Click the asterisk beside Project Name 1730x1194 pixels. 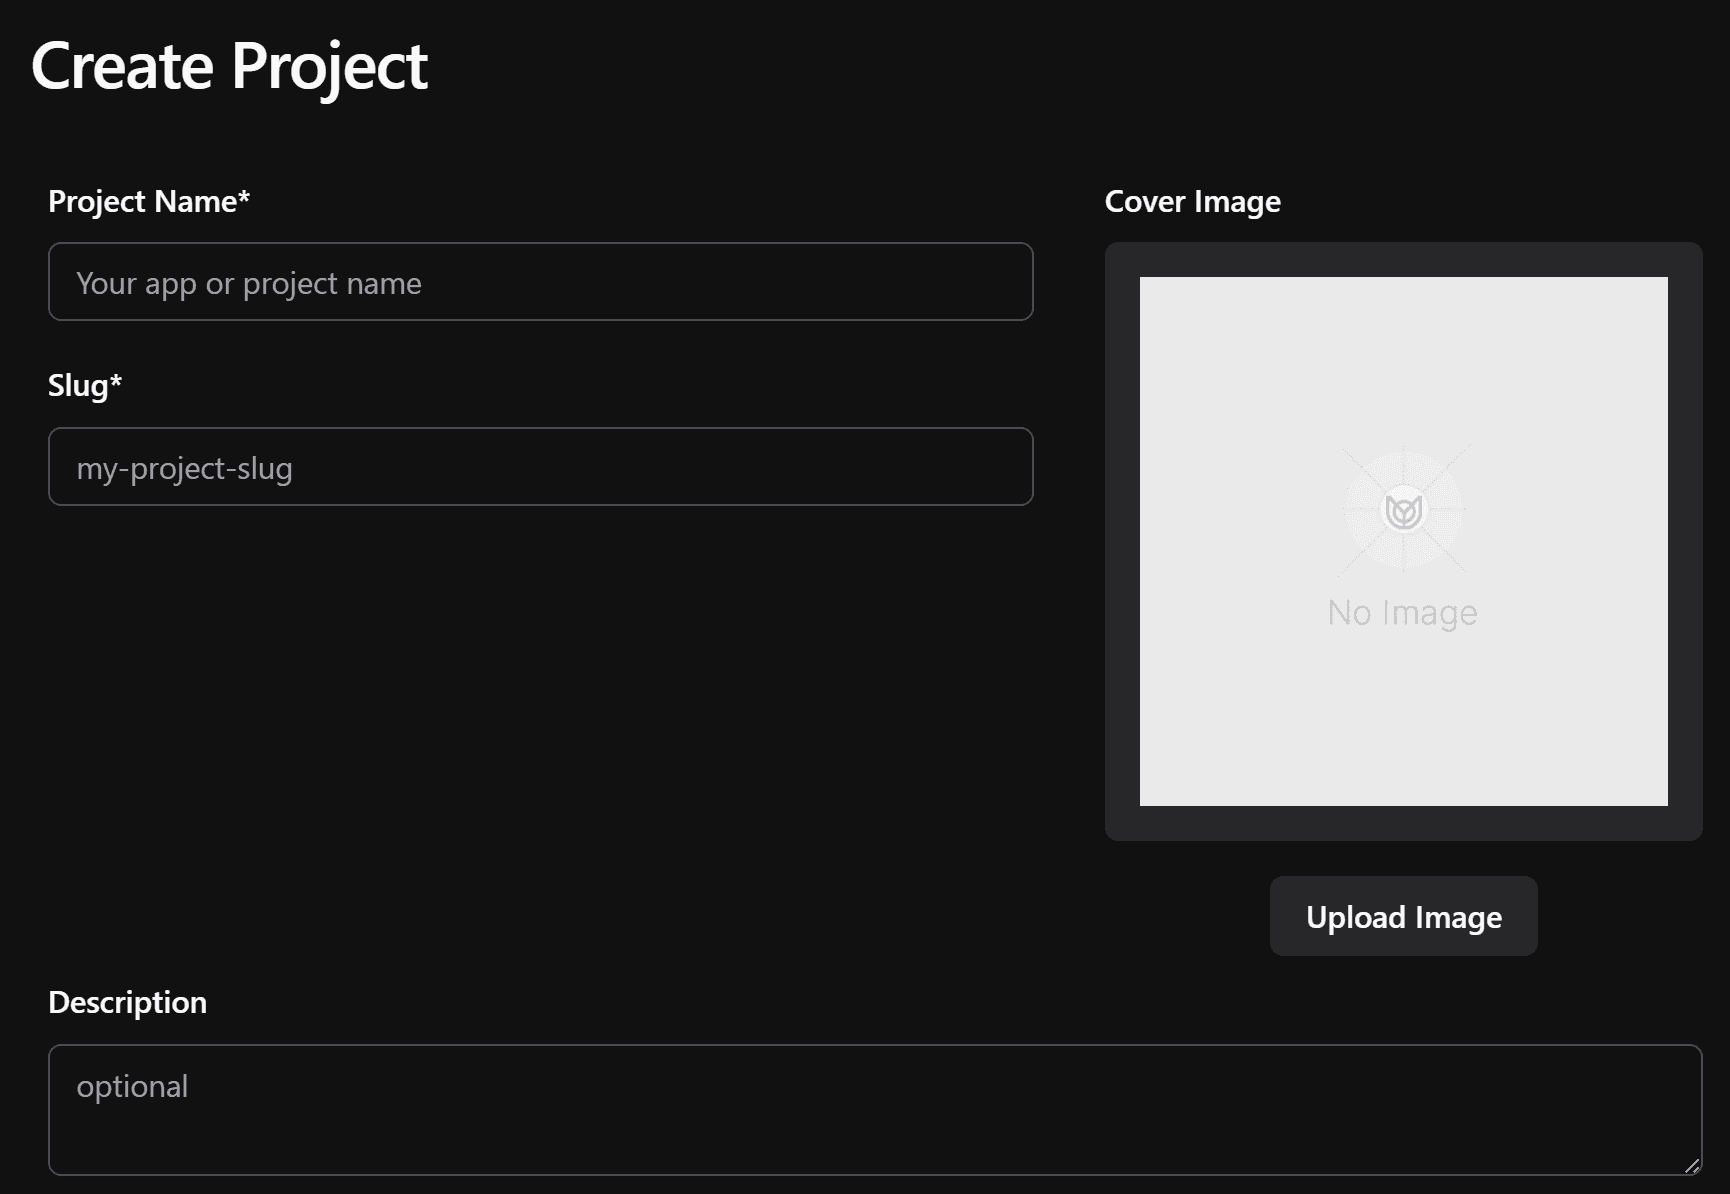click(244, 197)
